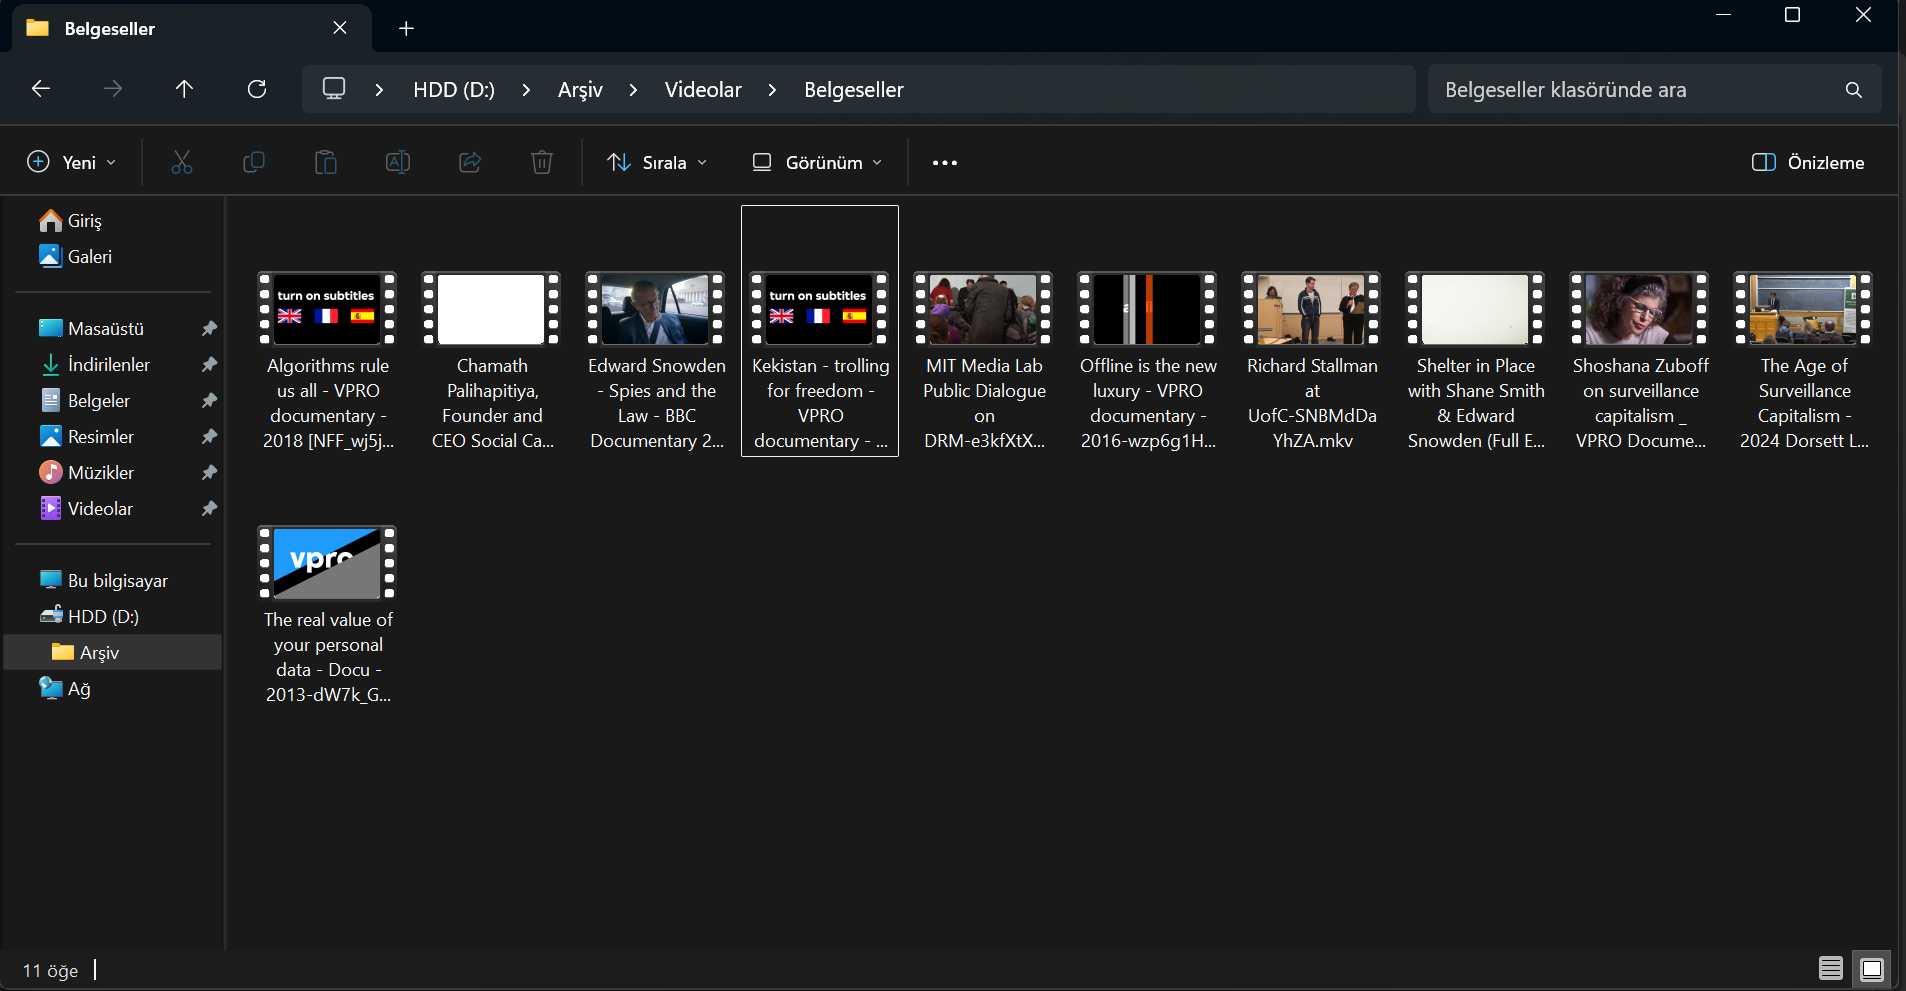Image resolution: width=1906 pixels, height=991 pixels.
Task: Go back to the previous folder
Action: 41,89
